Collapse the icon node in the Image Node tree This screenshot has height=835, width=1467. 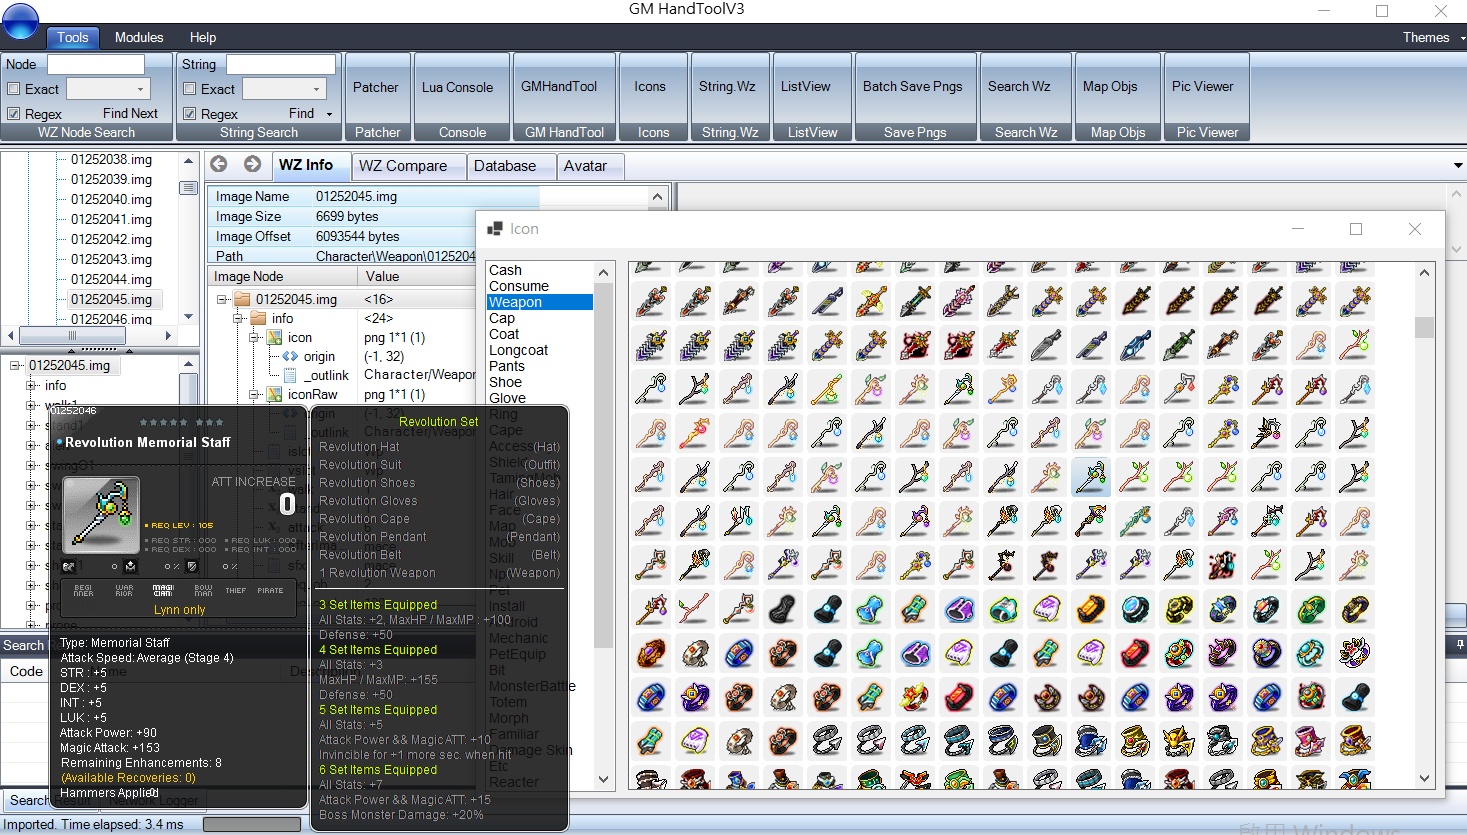coord(254,338)
